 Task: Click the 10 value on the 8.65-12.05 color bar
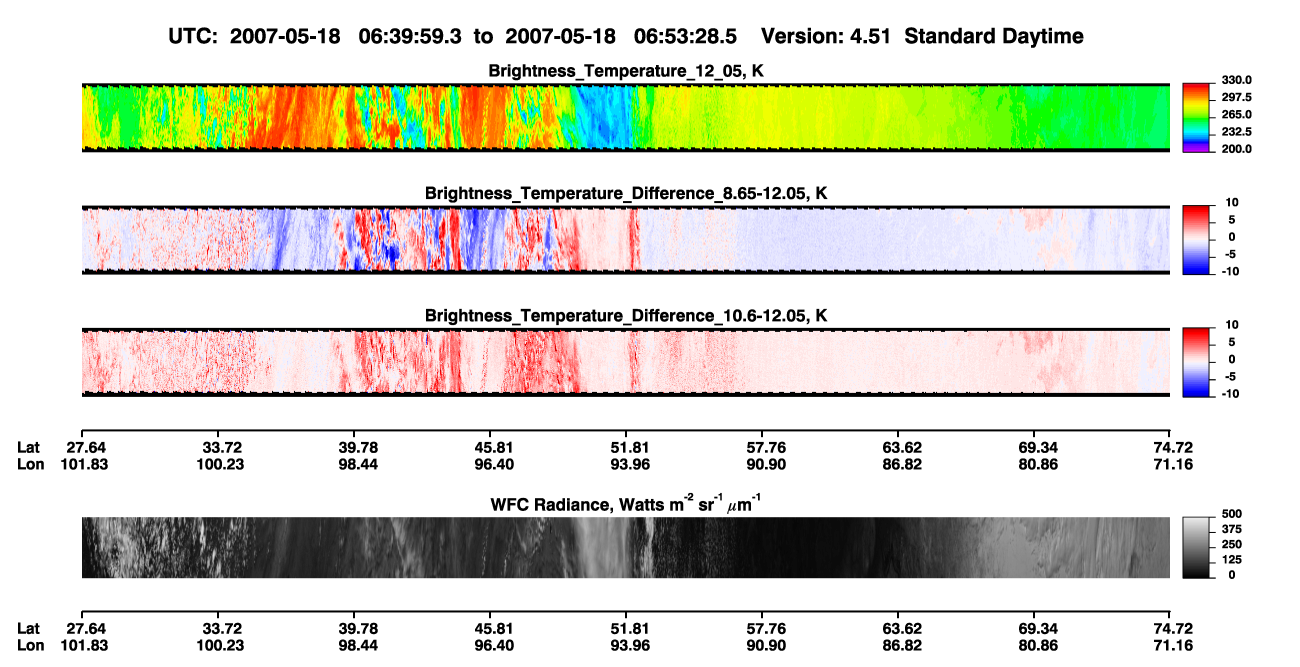click(1234, 203)
